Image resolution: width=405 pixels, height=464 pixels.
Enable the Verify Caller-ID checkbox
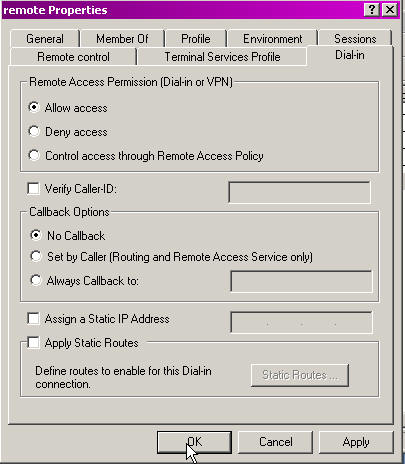(33, 189)
